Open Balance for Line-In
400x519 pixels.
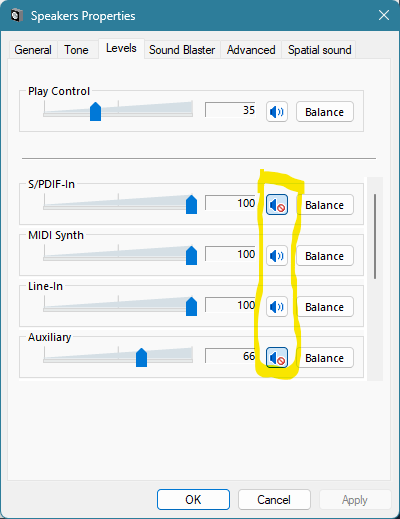coord(325,307)
